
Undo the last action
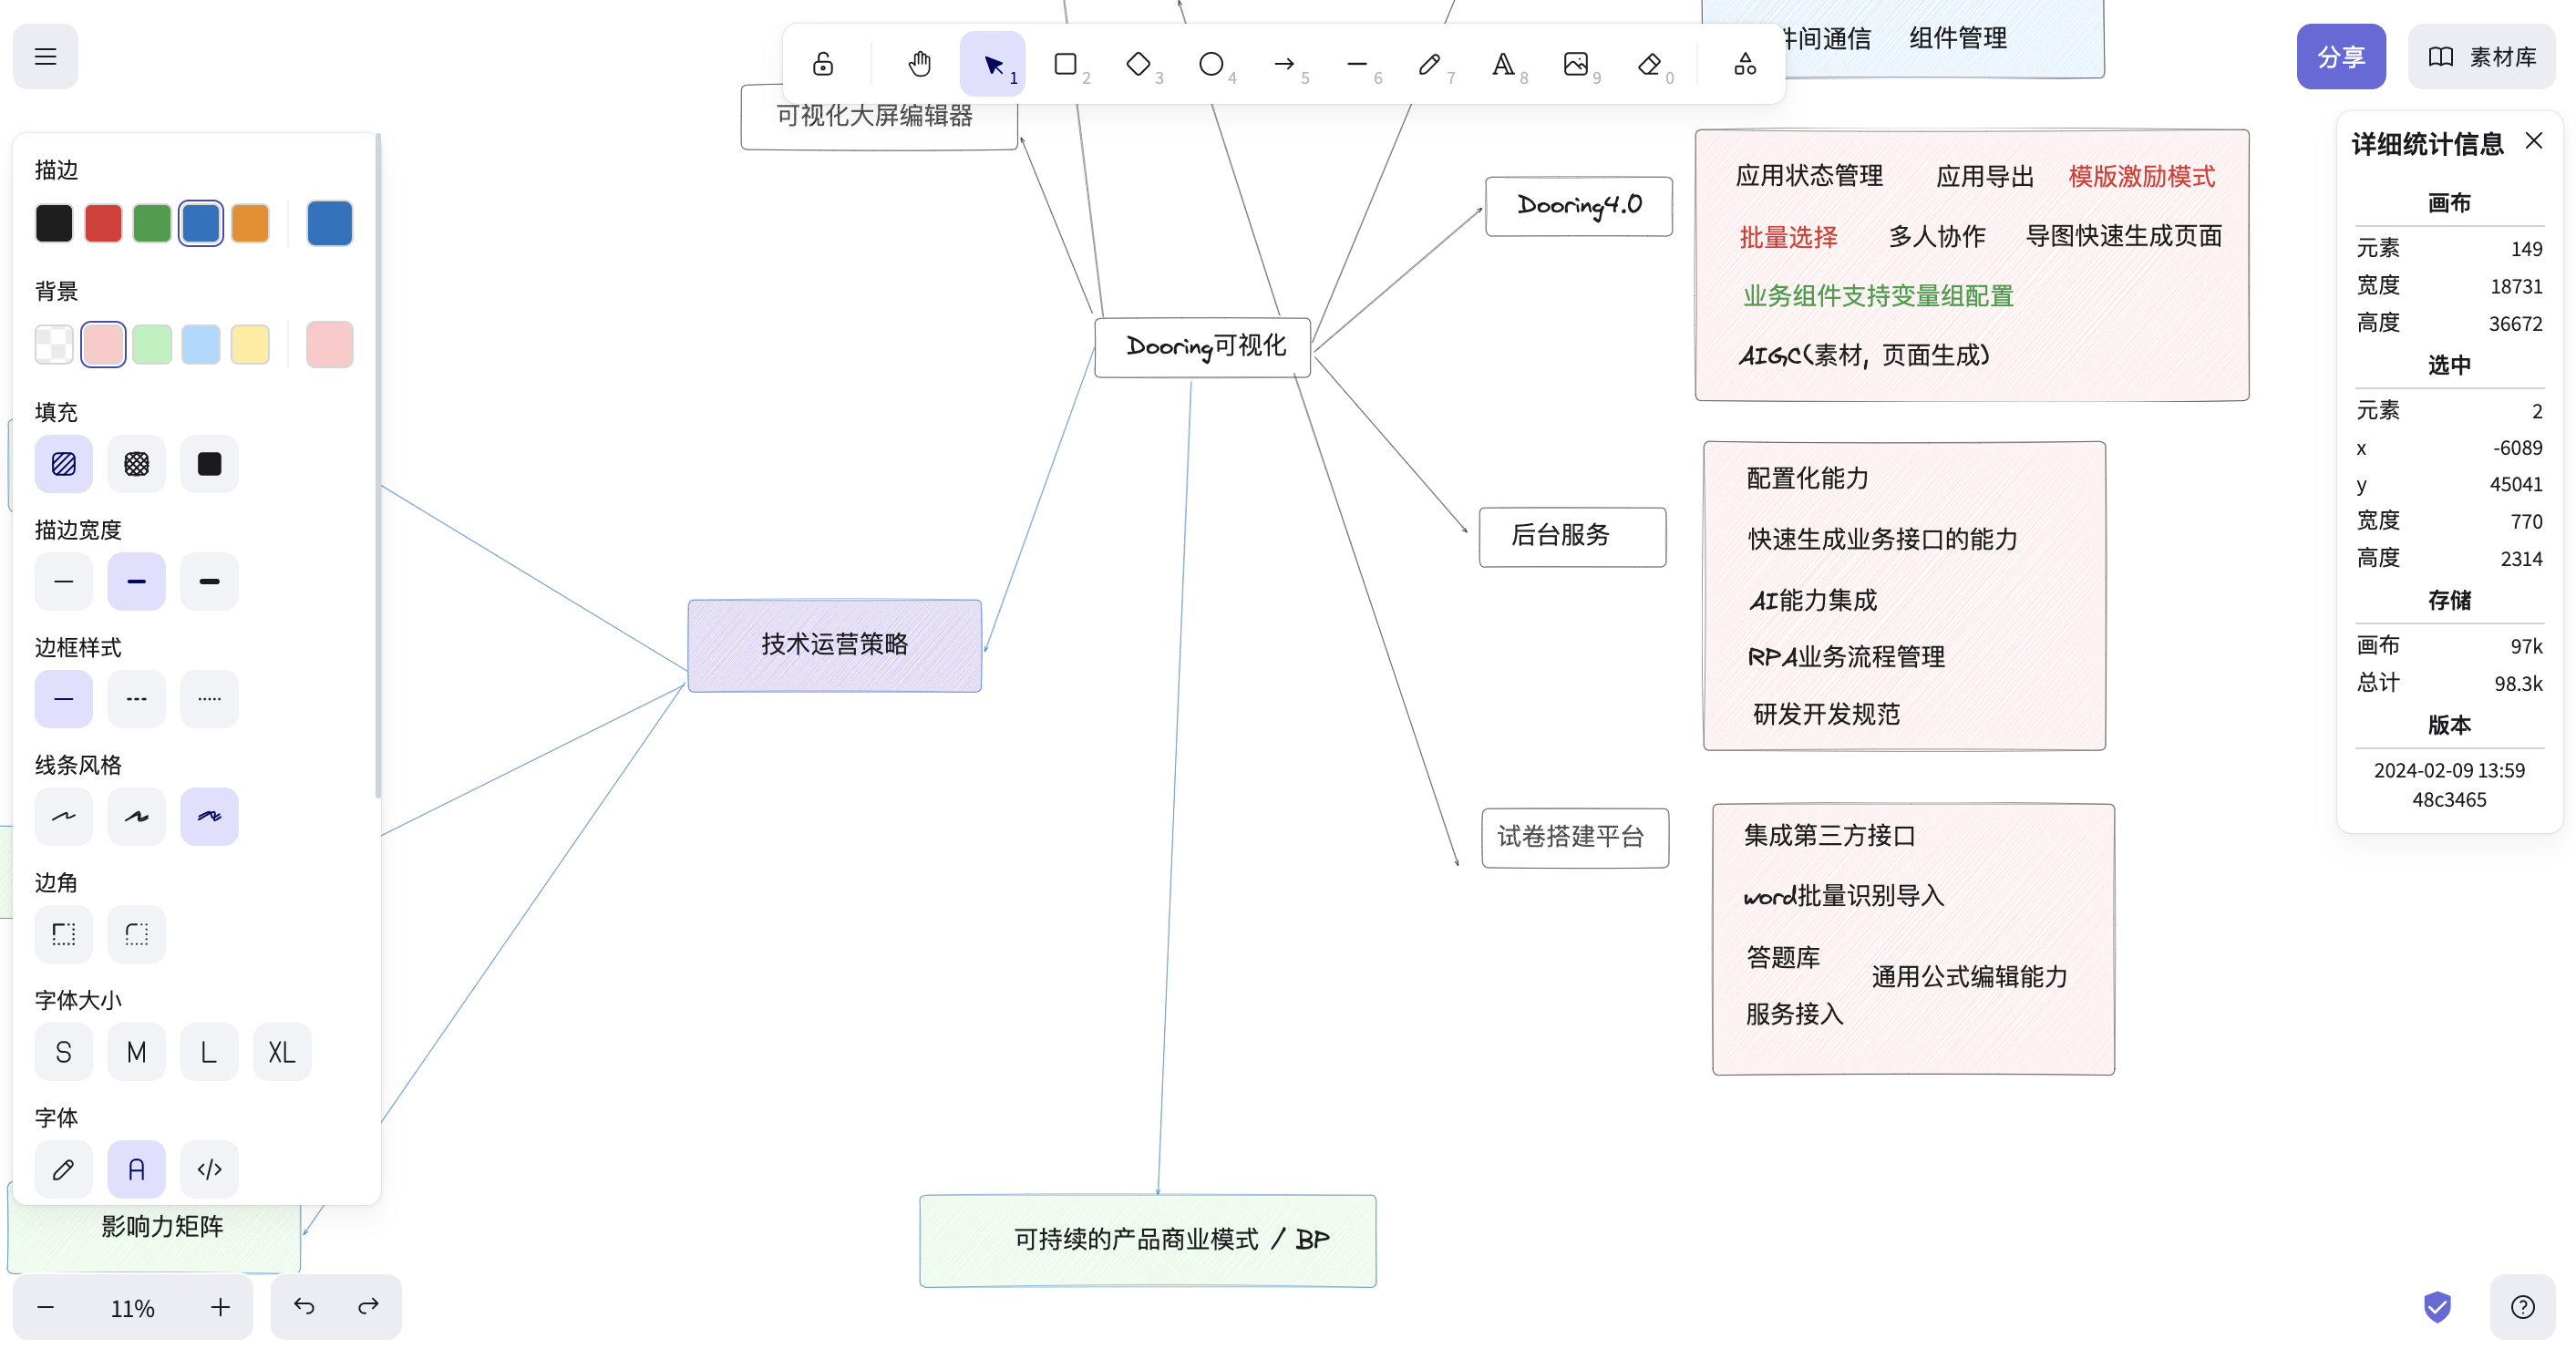point(305,1307)
